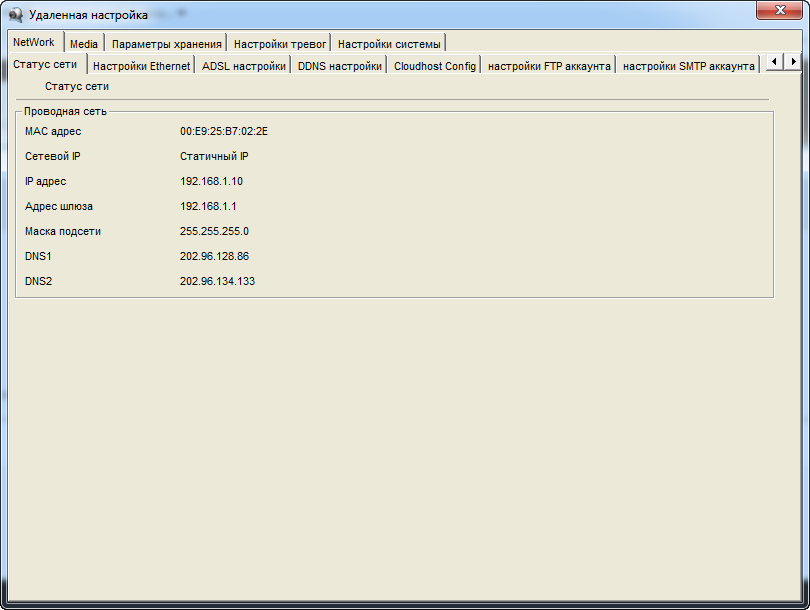
Task: Switch to the NetWork tab
Action: point(34,42)
